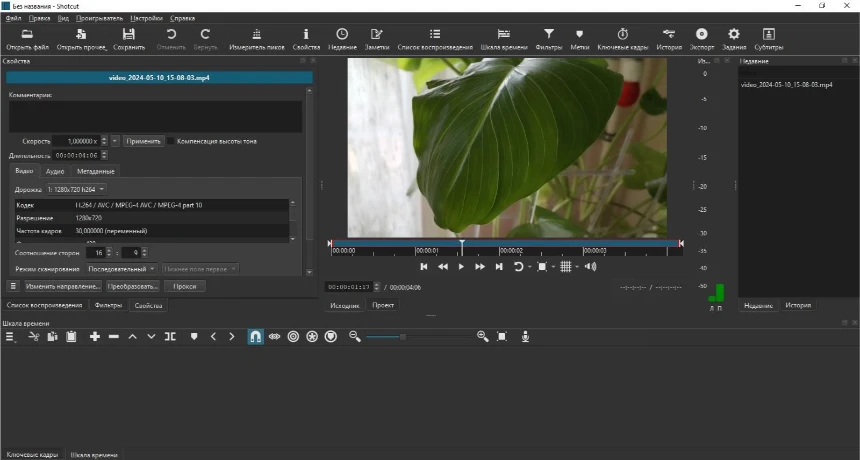This screenshot has height=460, width=860.
Task: Click timeline zoom out magnifier
Action: point(355,337)
